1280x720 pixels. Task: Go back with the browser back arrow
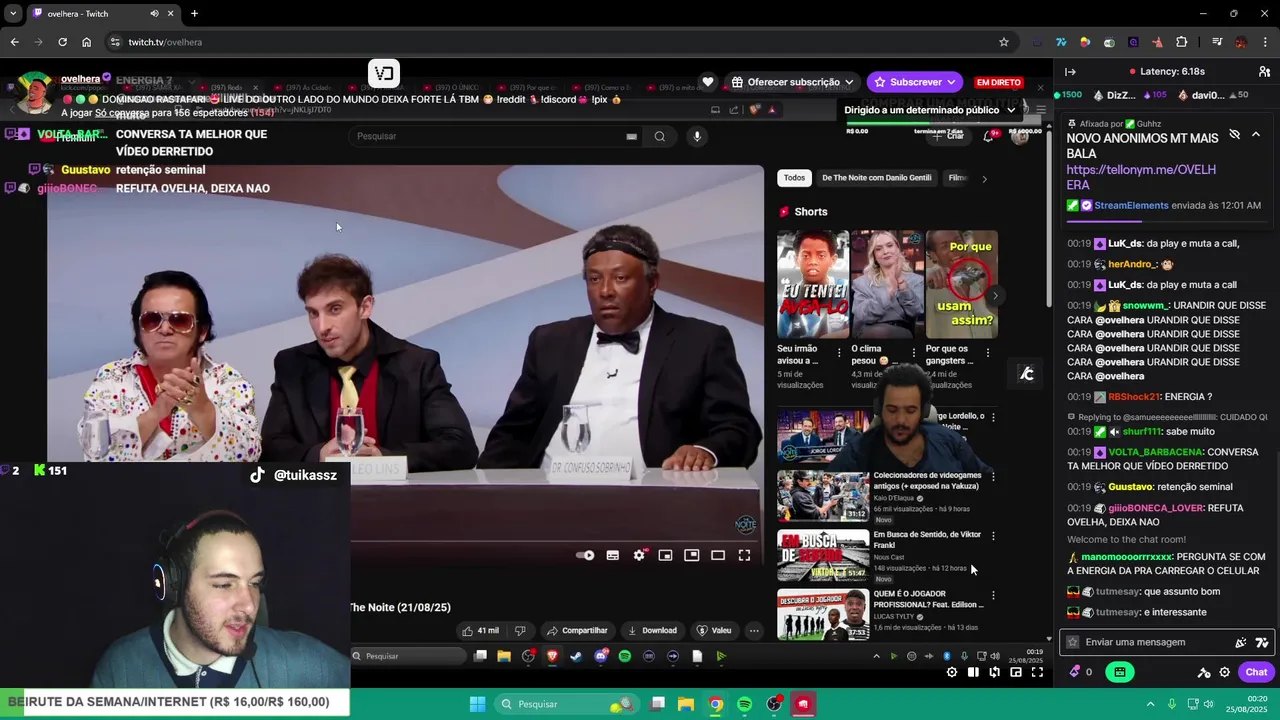click(14, 42)
